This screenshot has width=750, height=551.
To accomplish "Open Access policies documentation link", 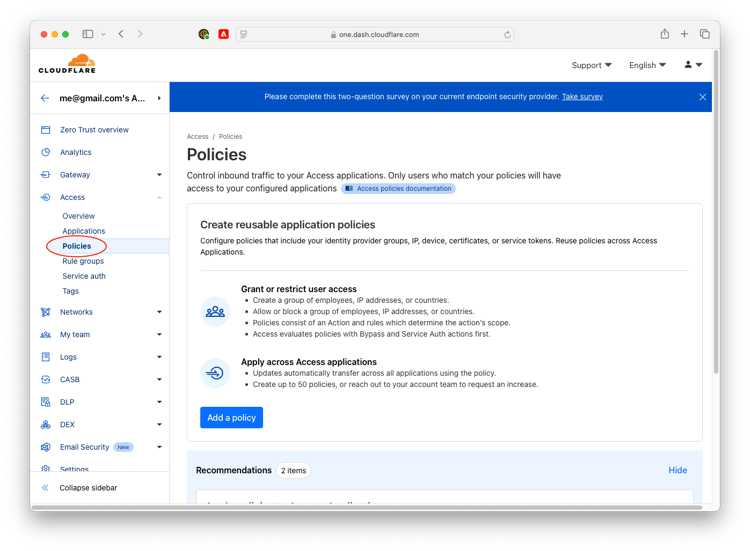I will [398, 188].
